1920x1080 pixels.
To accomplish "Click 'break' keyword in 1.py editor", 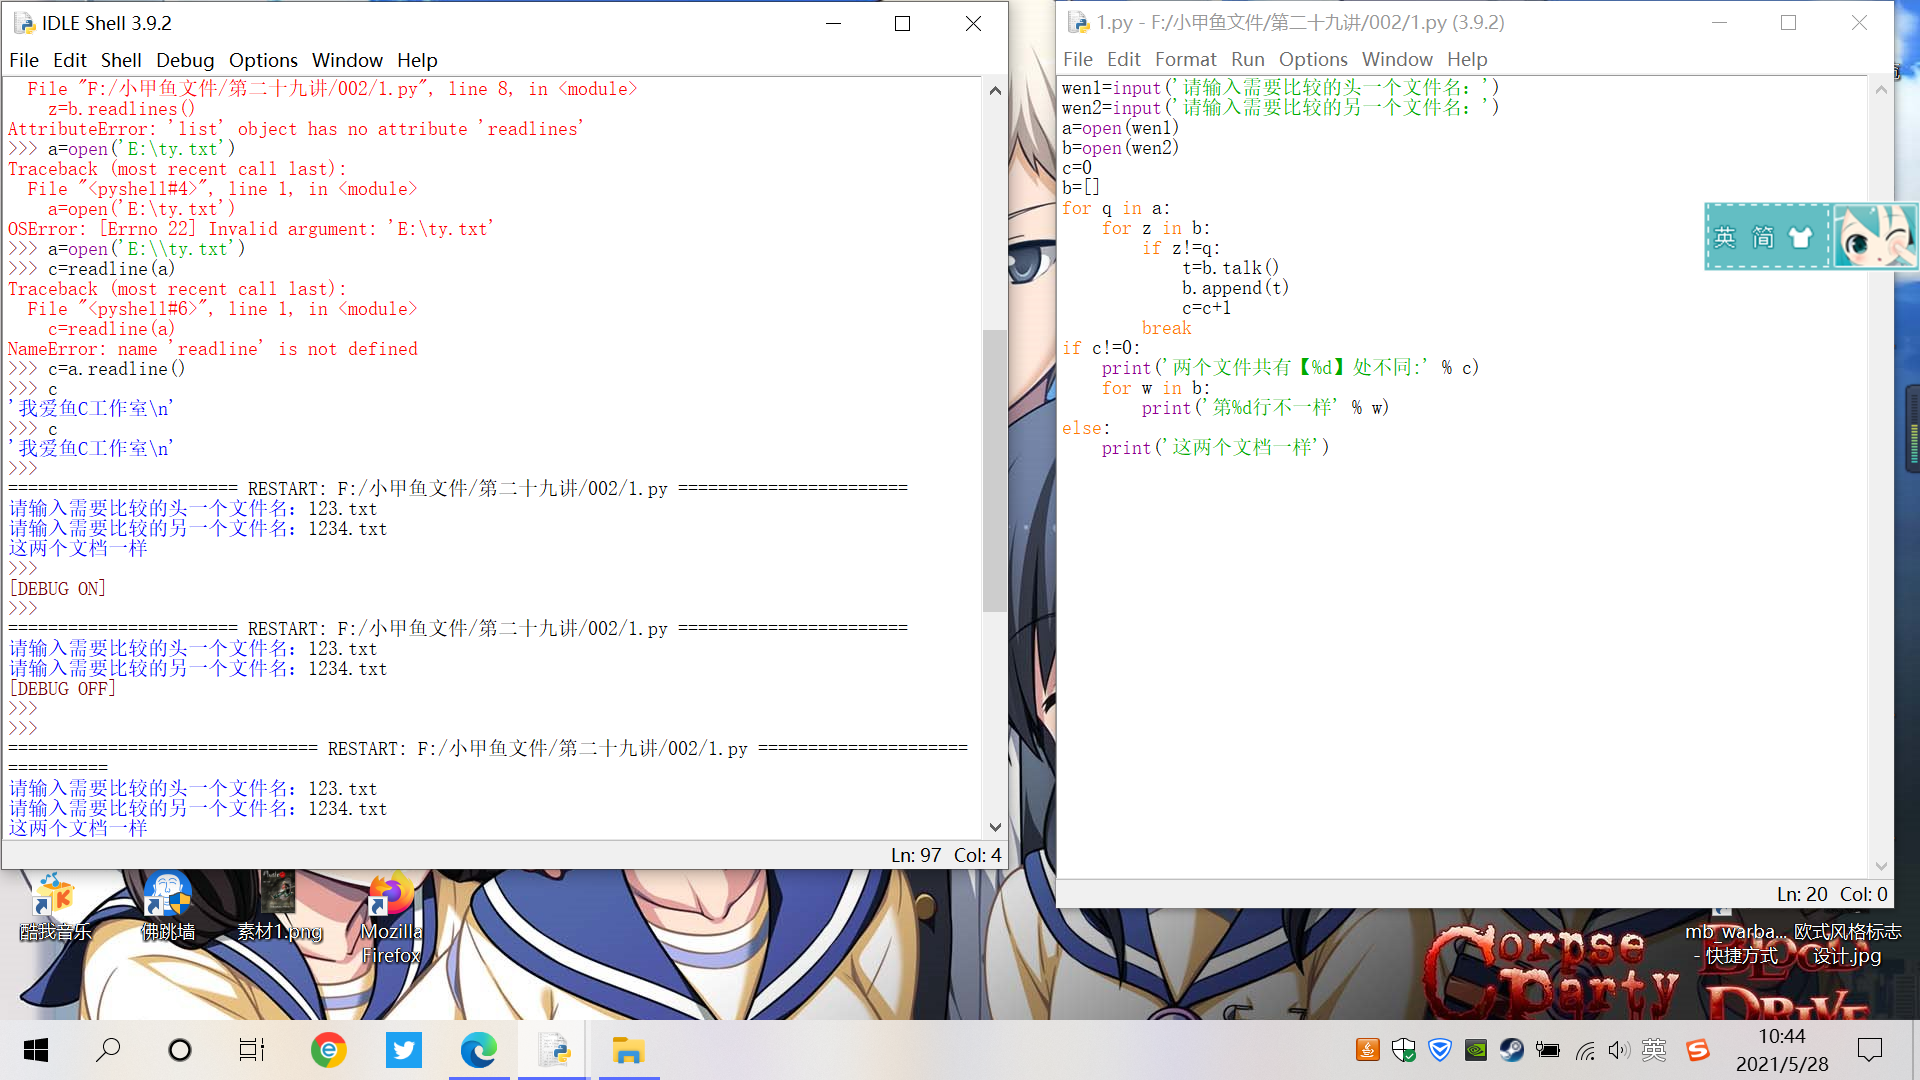I will pos(1166,328).
